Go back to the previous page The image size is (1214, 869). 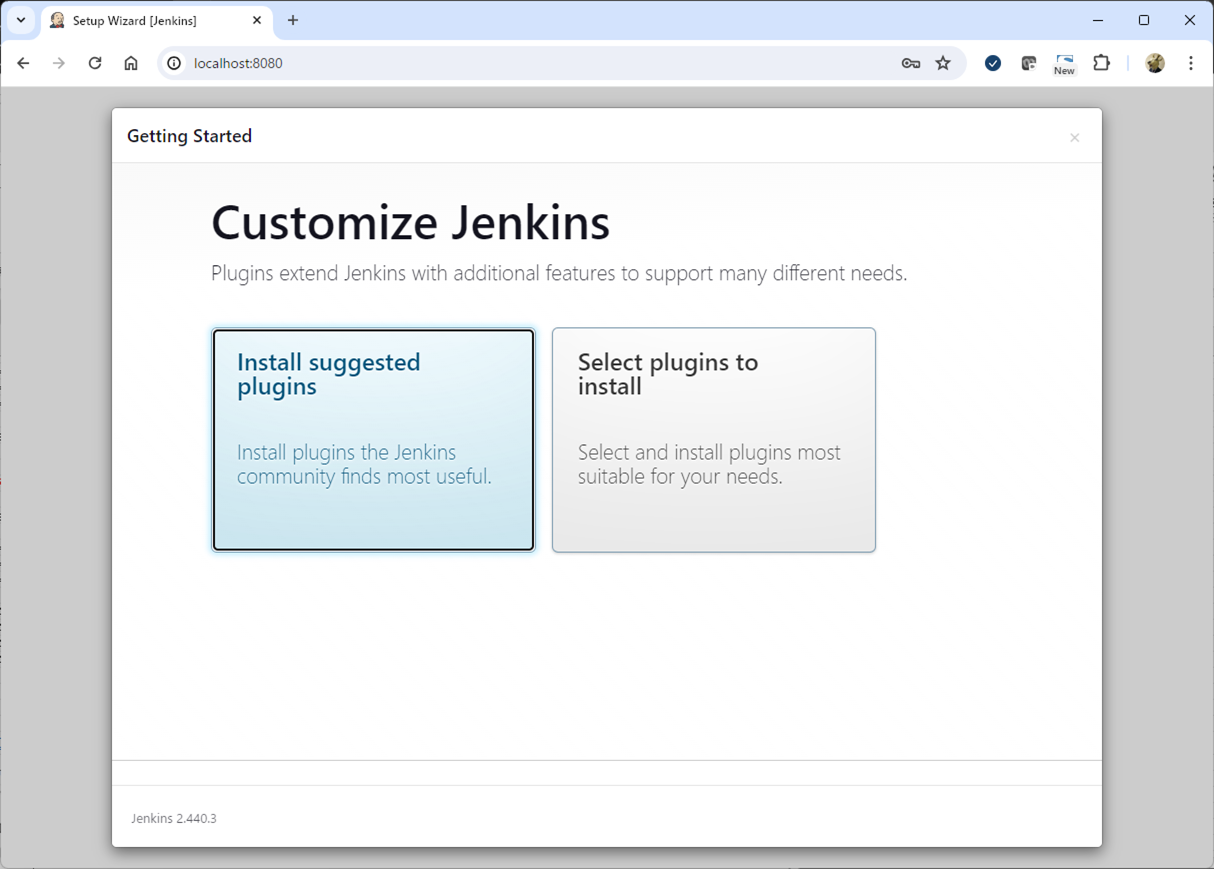[23, 62]
